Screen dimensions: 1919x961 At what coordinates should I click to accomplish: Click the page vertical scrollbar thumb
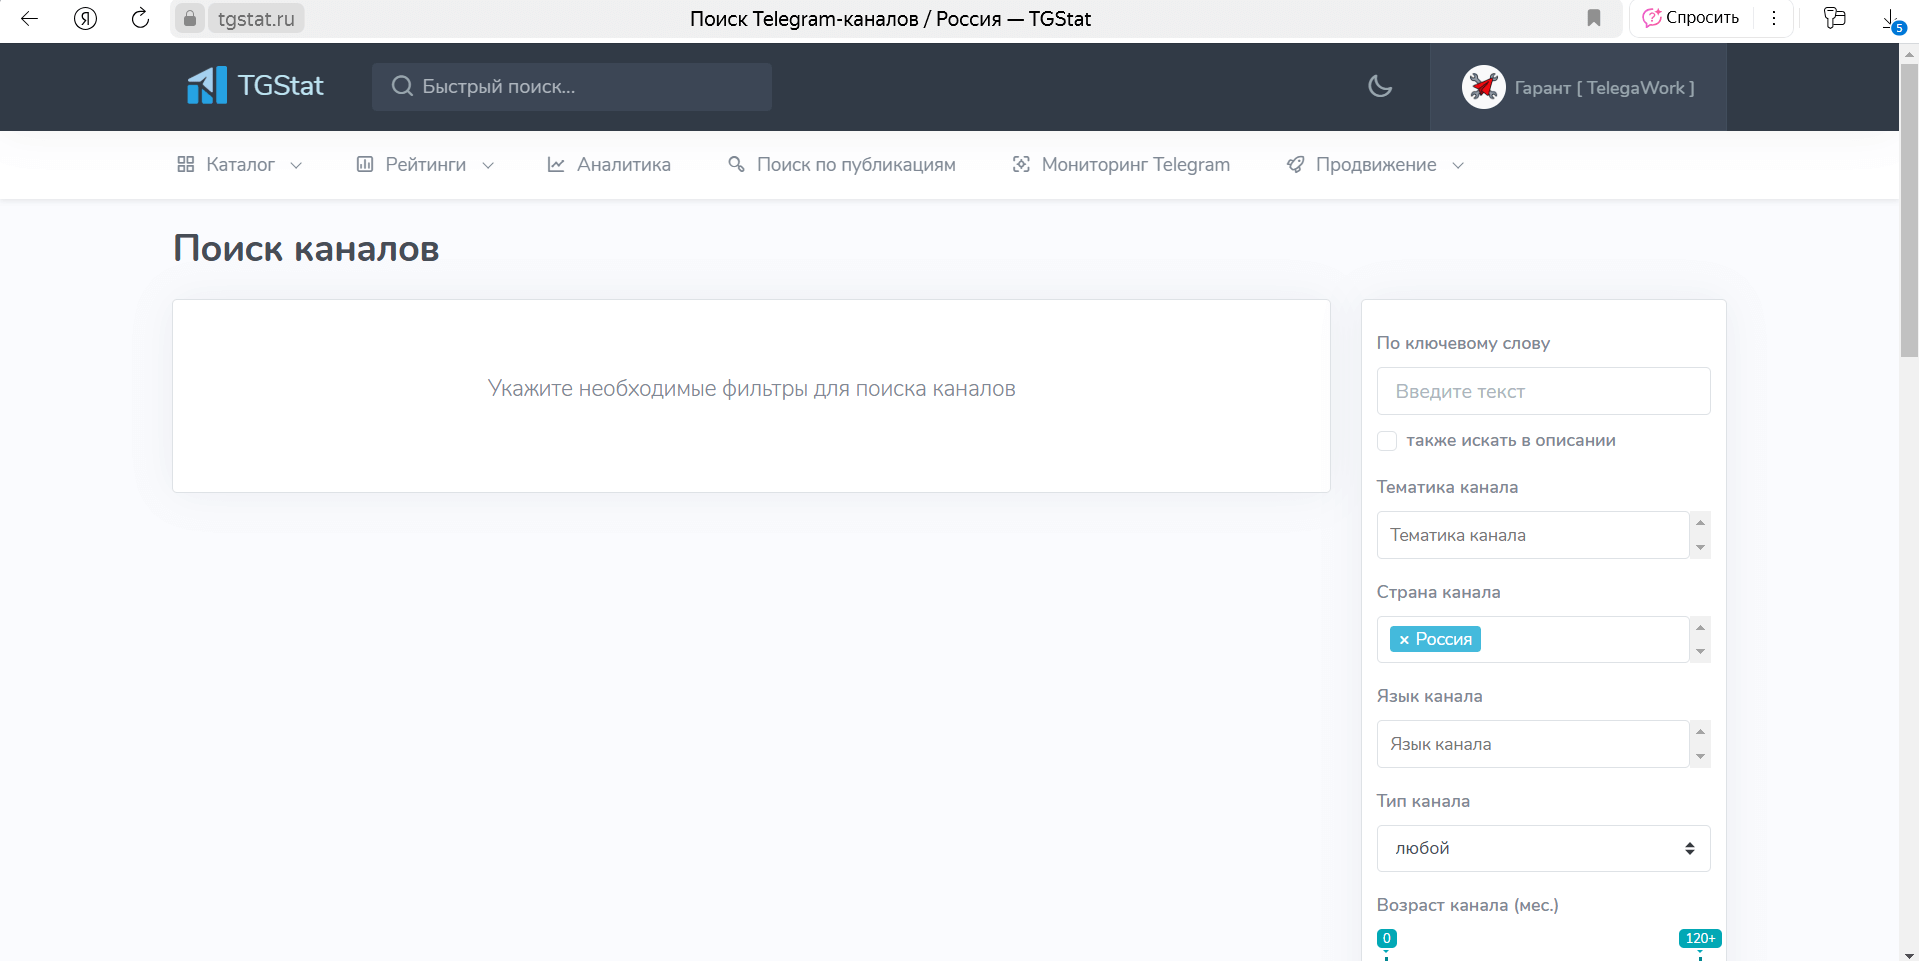tap(1909, 210)
